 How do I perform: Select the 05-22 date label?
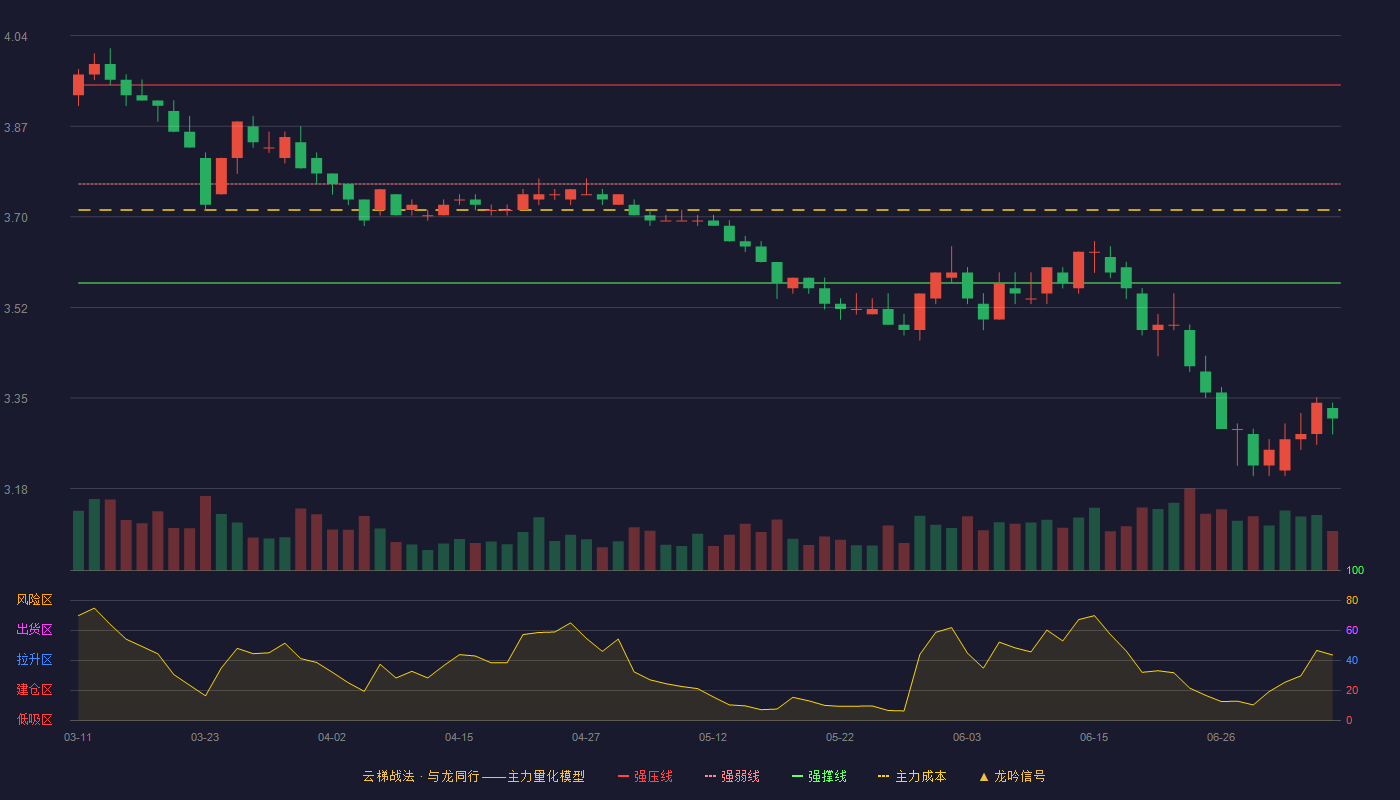pos(840,737)
